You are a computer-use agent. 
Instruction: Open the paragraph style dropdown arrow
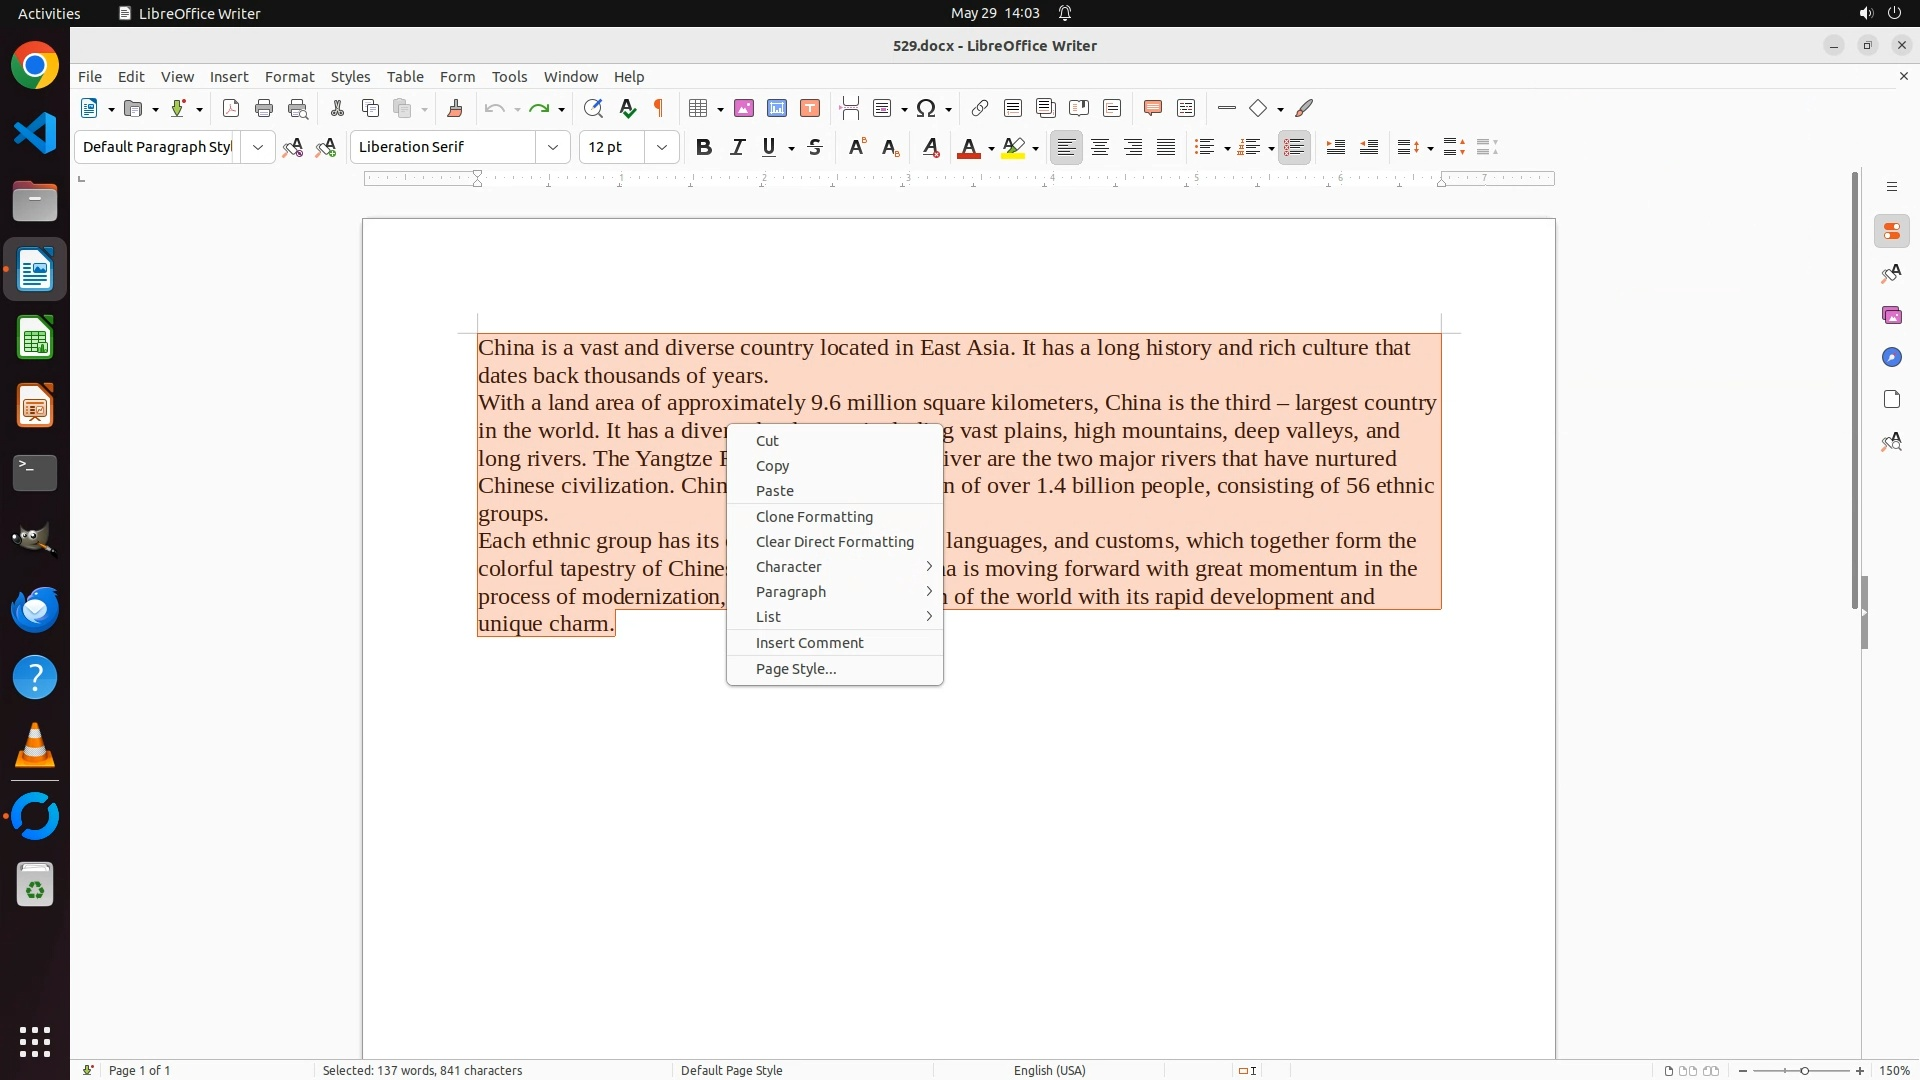[x=258, y=147]
